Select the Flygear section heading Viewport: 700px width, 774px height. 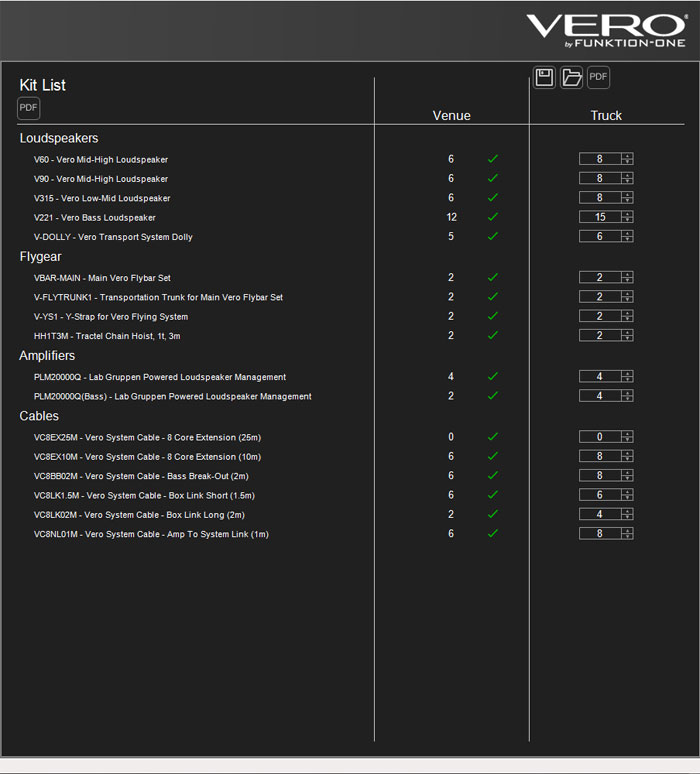point(40,257)
